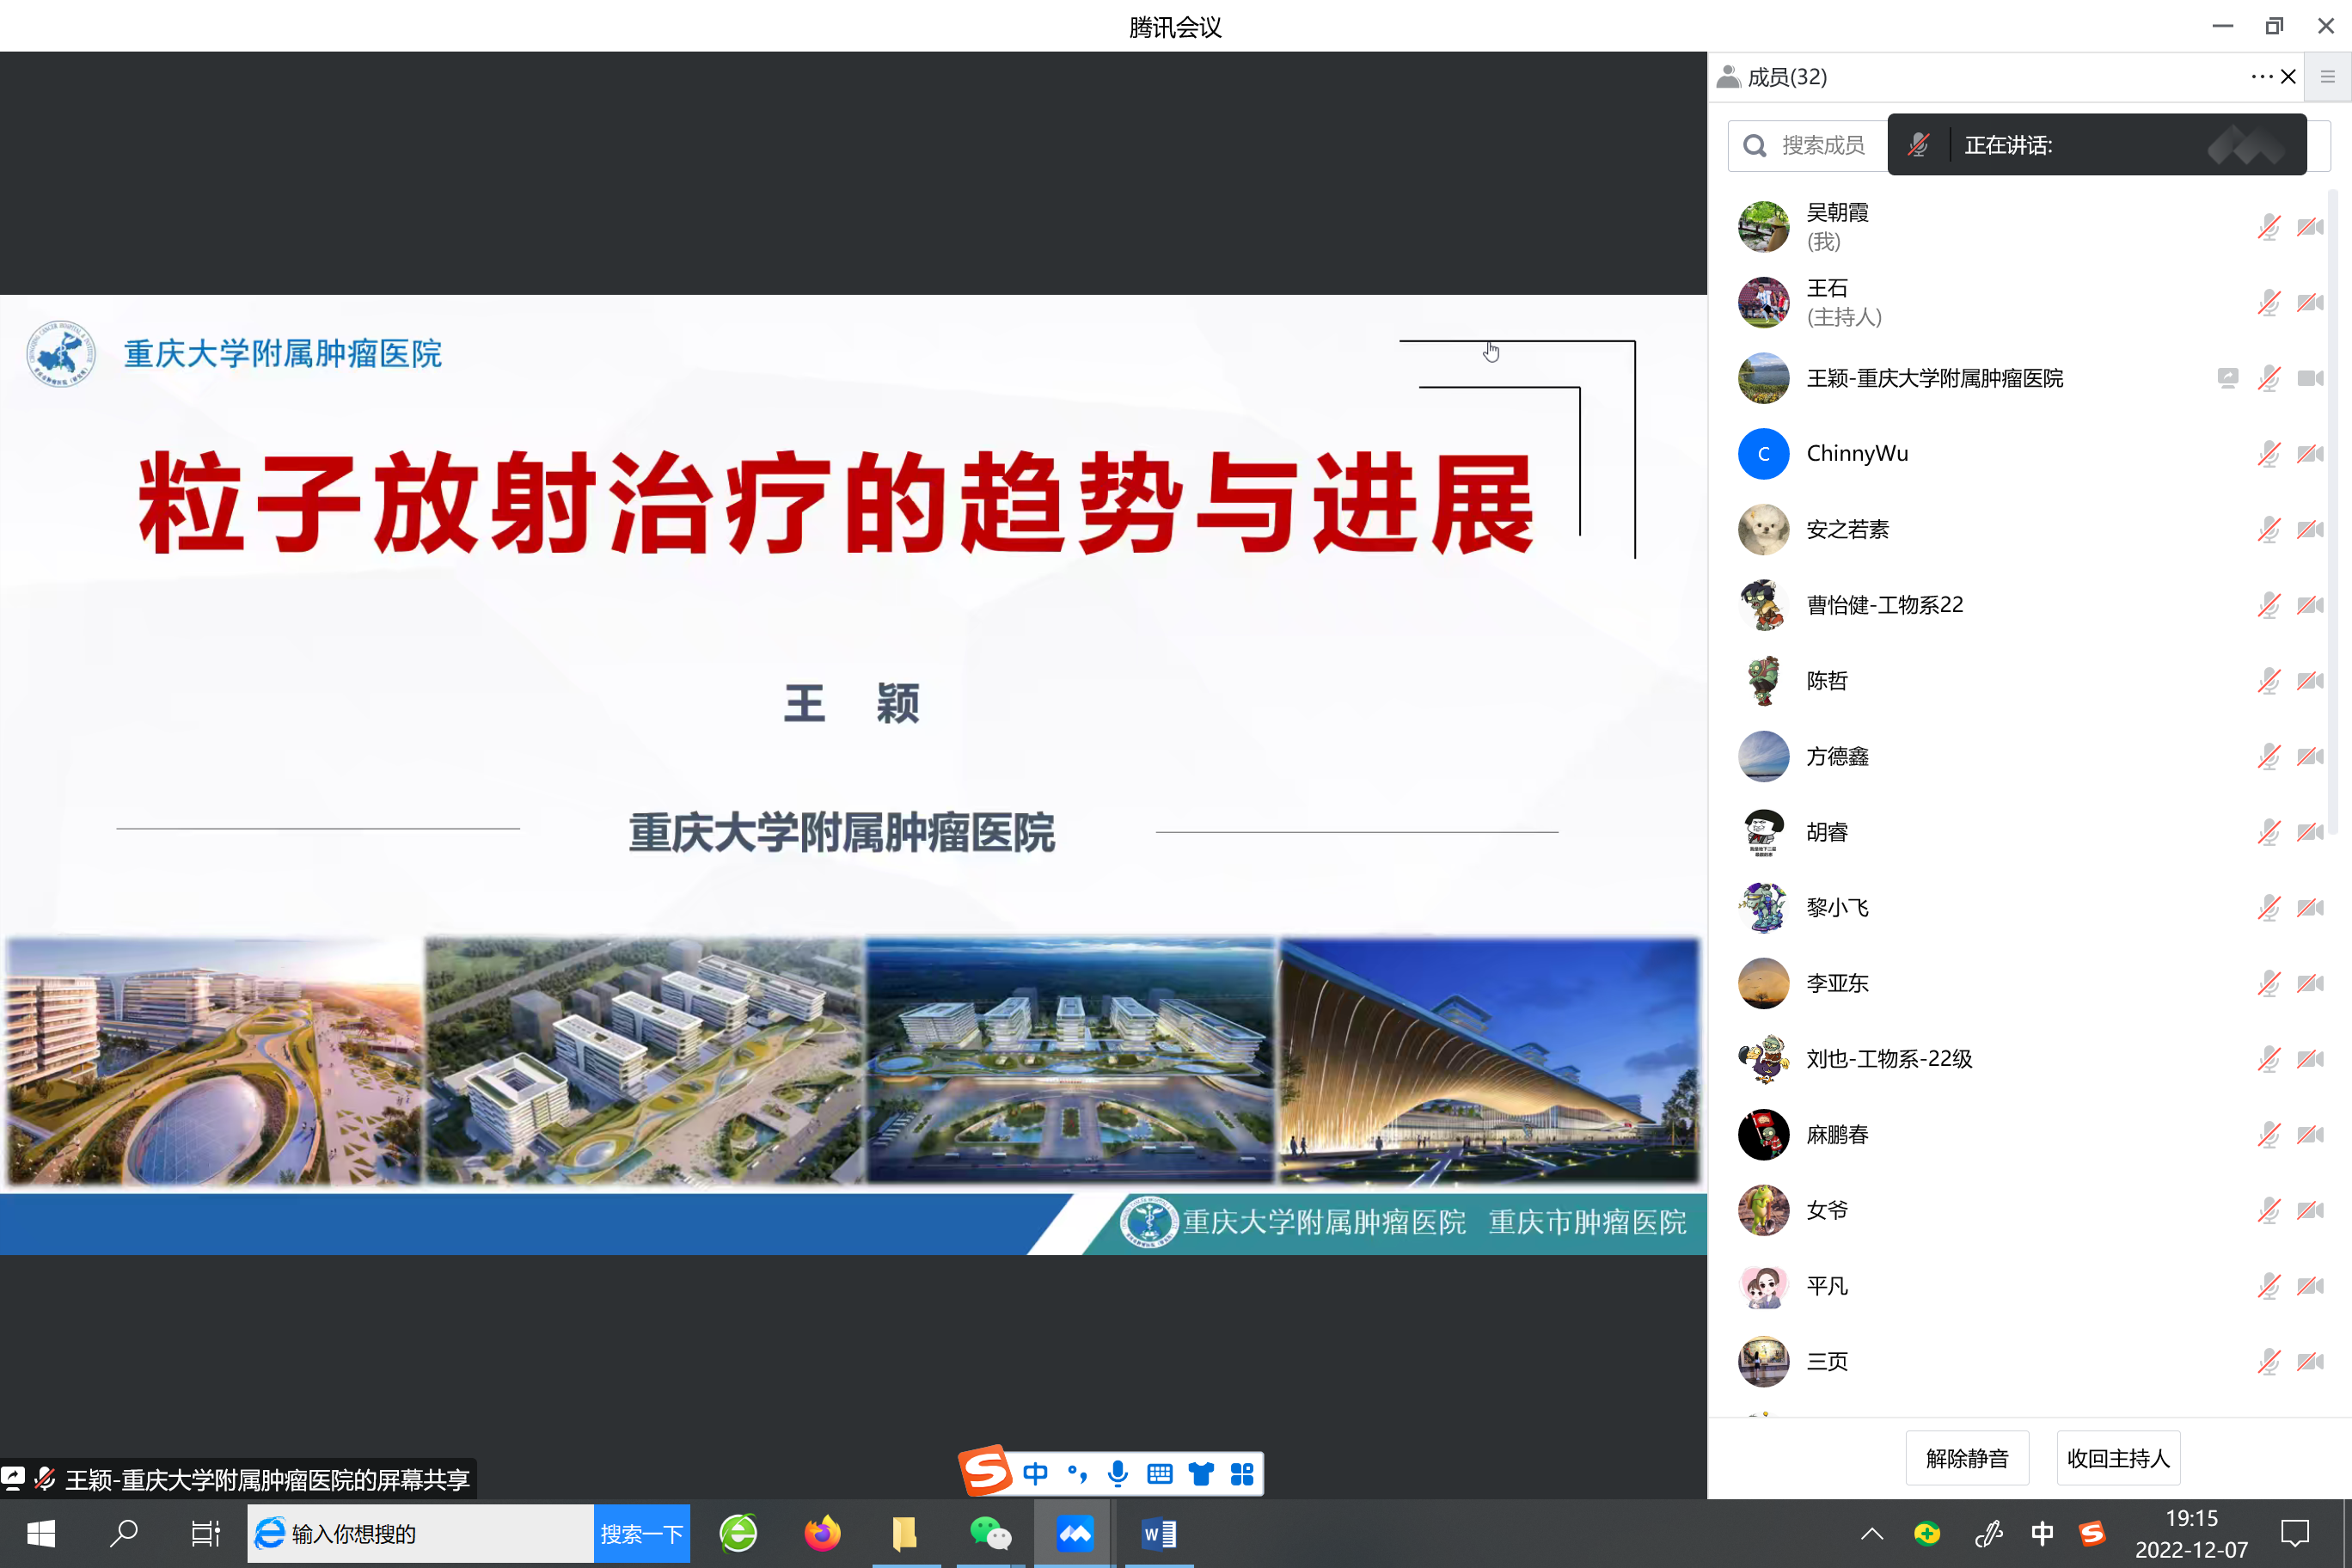Open 360 browser from taskbar
The height and width of the screenshot is (1568, 2352).
click(739, 1534)
